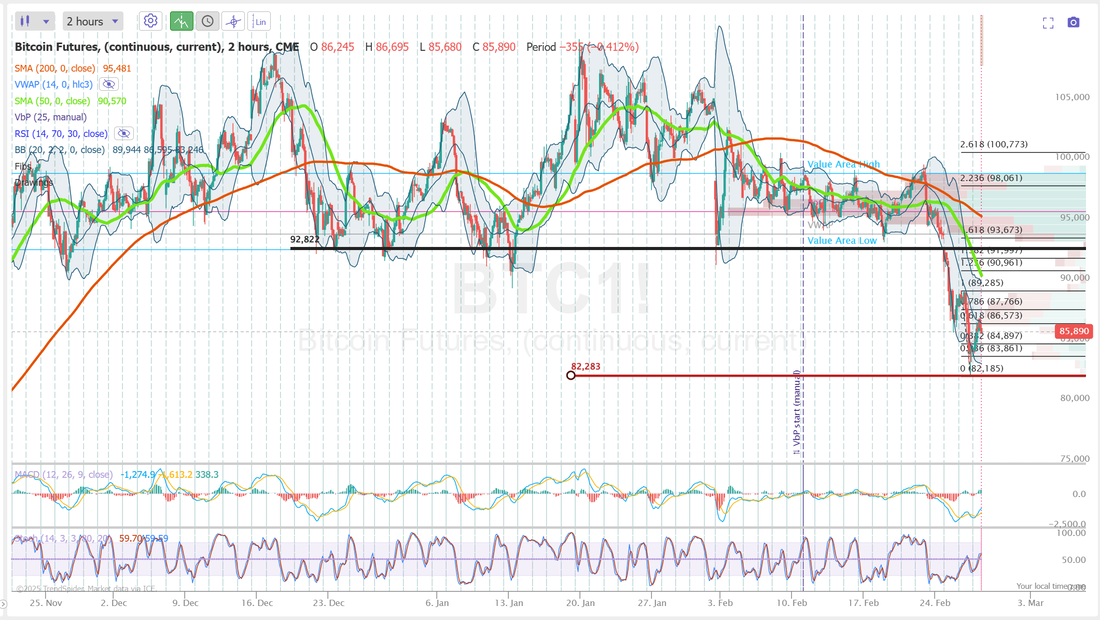Open the candlestick chart type dropdown
The width and height of the screenshot is (1100, 620).
(x=34, y=21)
